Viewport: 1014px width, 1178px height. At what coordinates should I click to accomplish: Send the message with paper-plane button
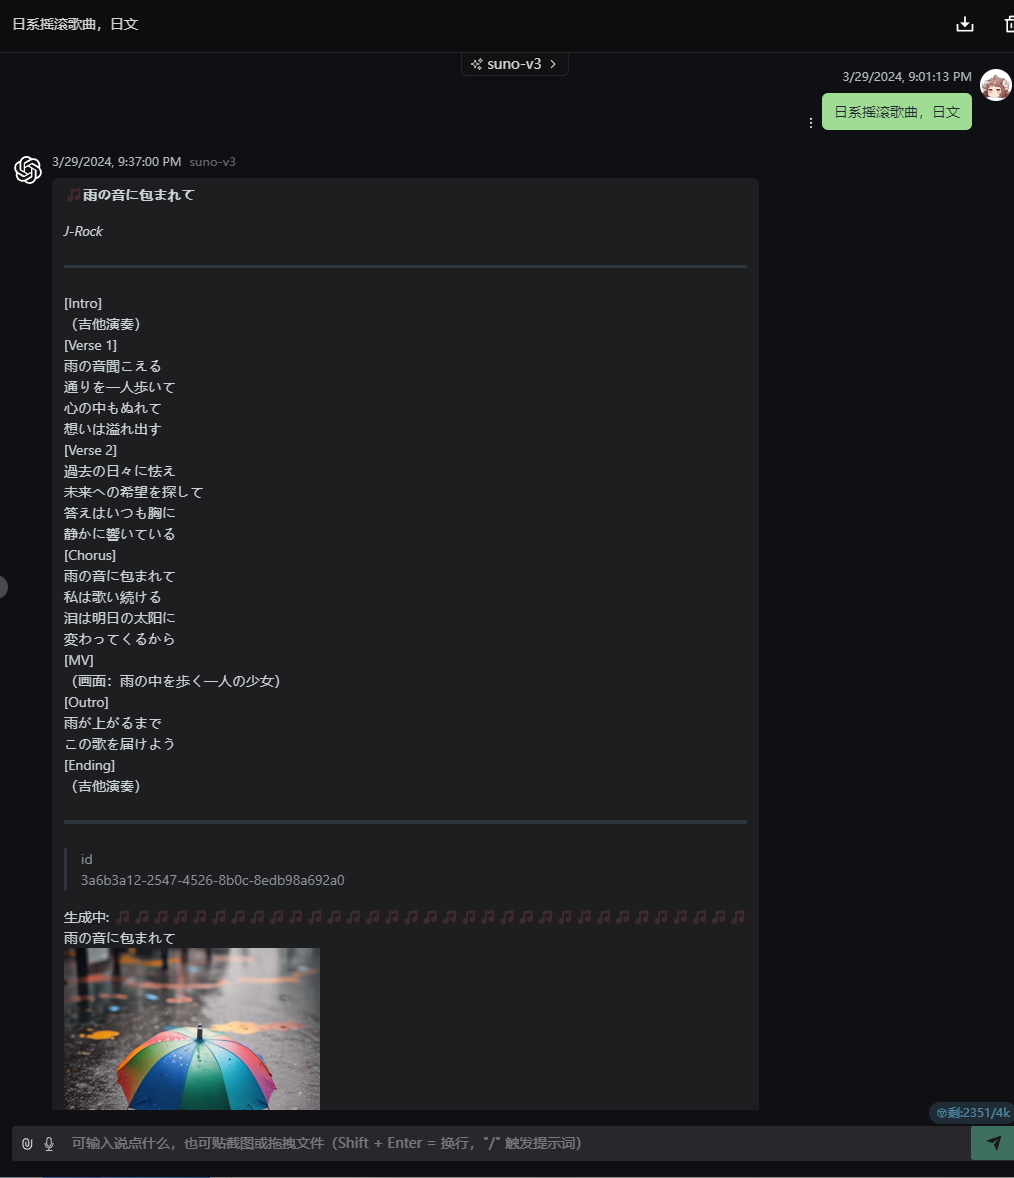[992, 1143]
